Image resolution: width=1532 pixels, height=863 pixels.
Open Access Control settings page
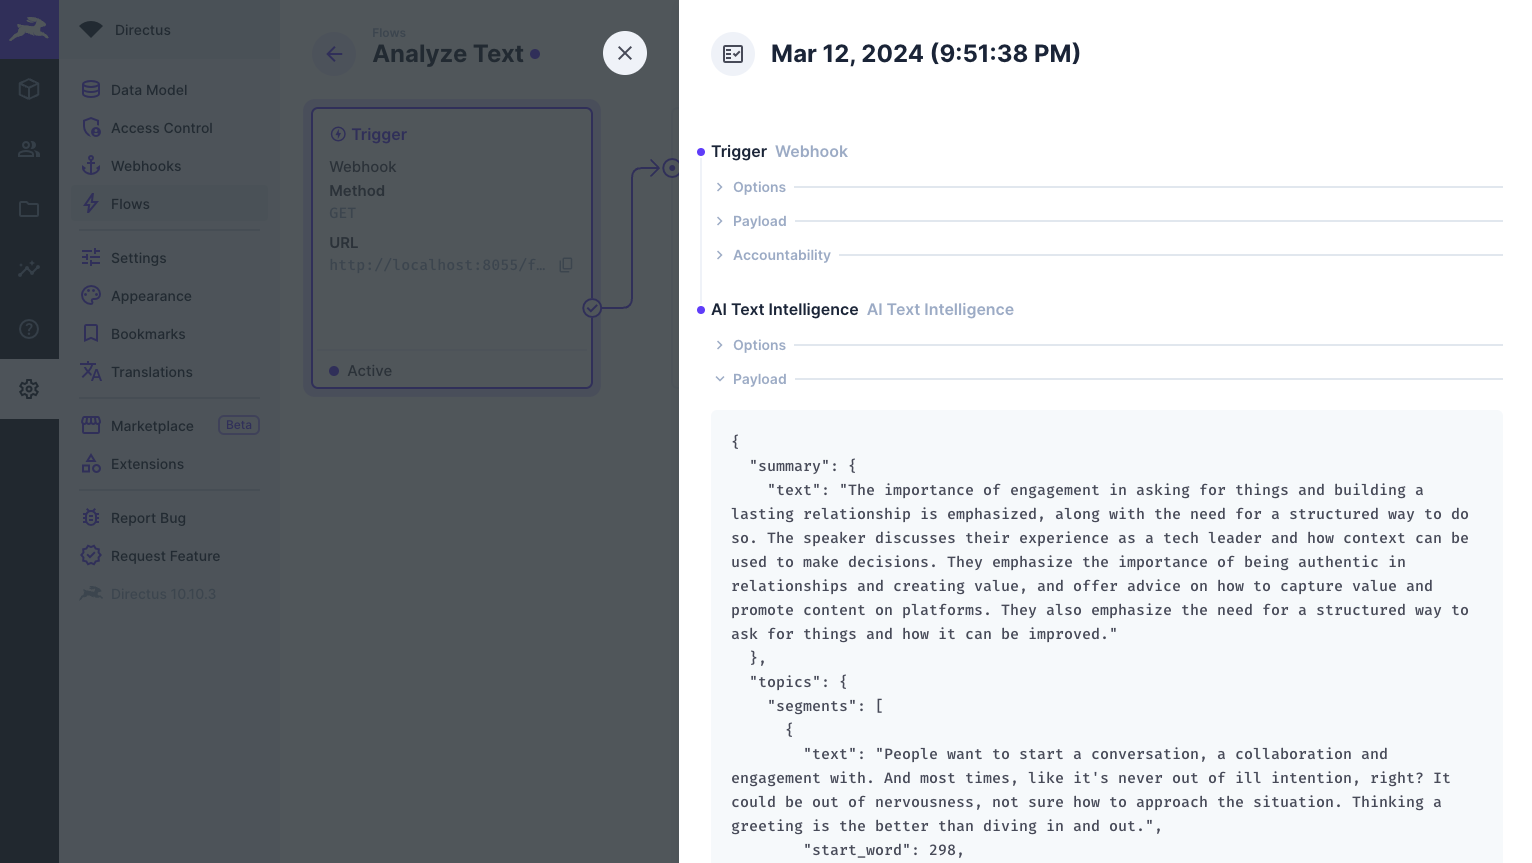170,127
